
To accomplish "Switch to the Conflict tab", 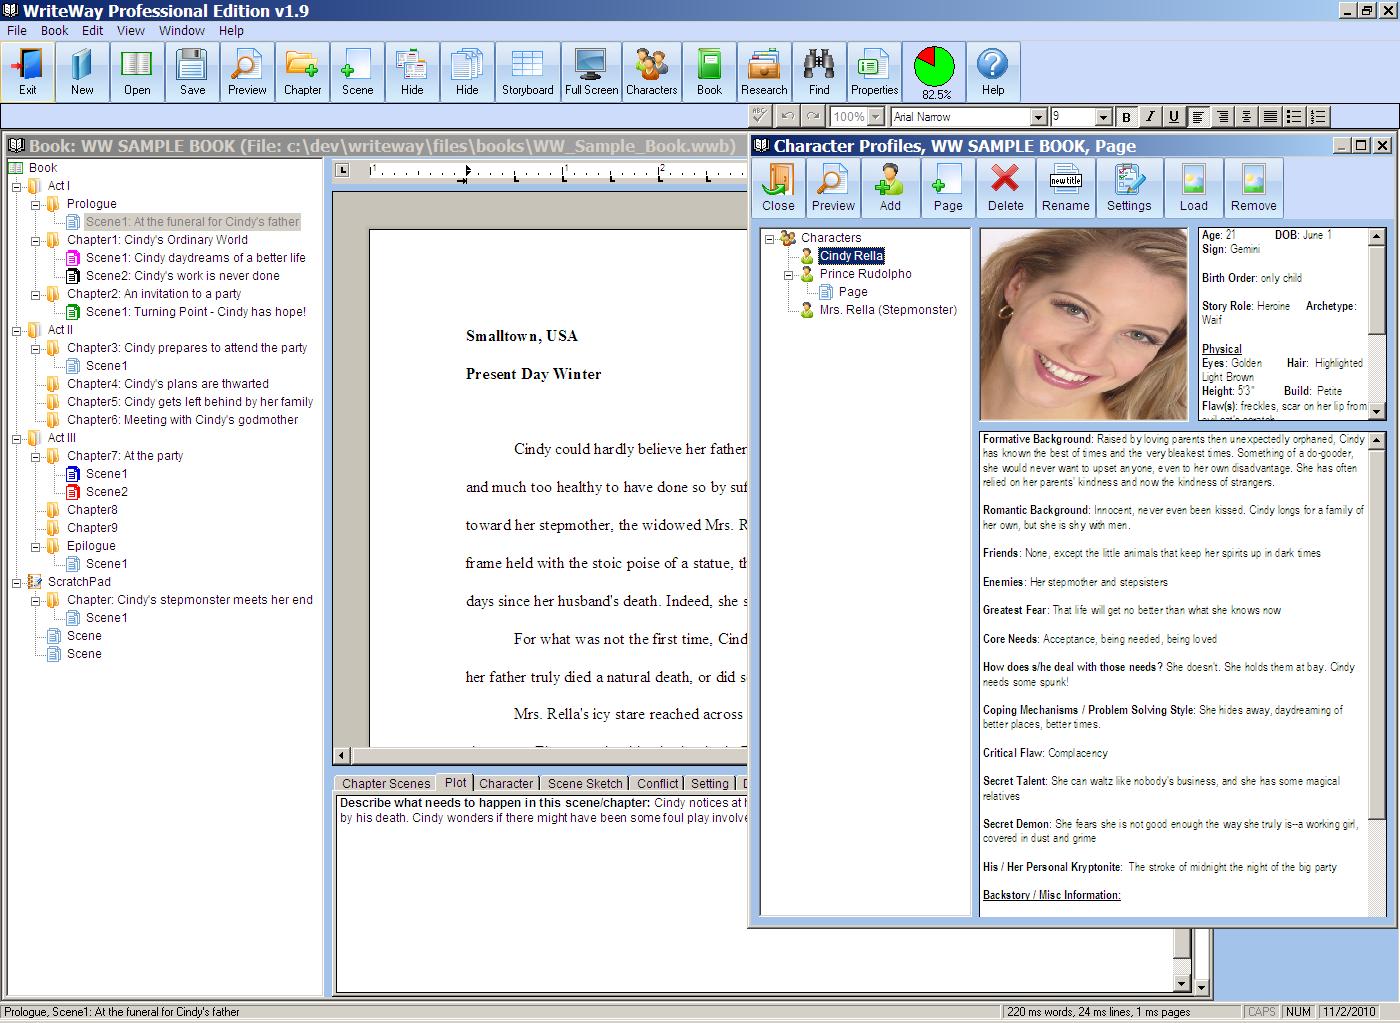I will click(657, 783).
